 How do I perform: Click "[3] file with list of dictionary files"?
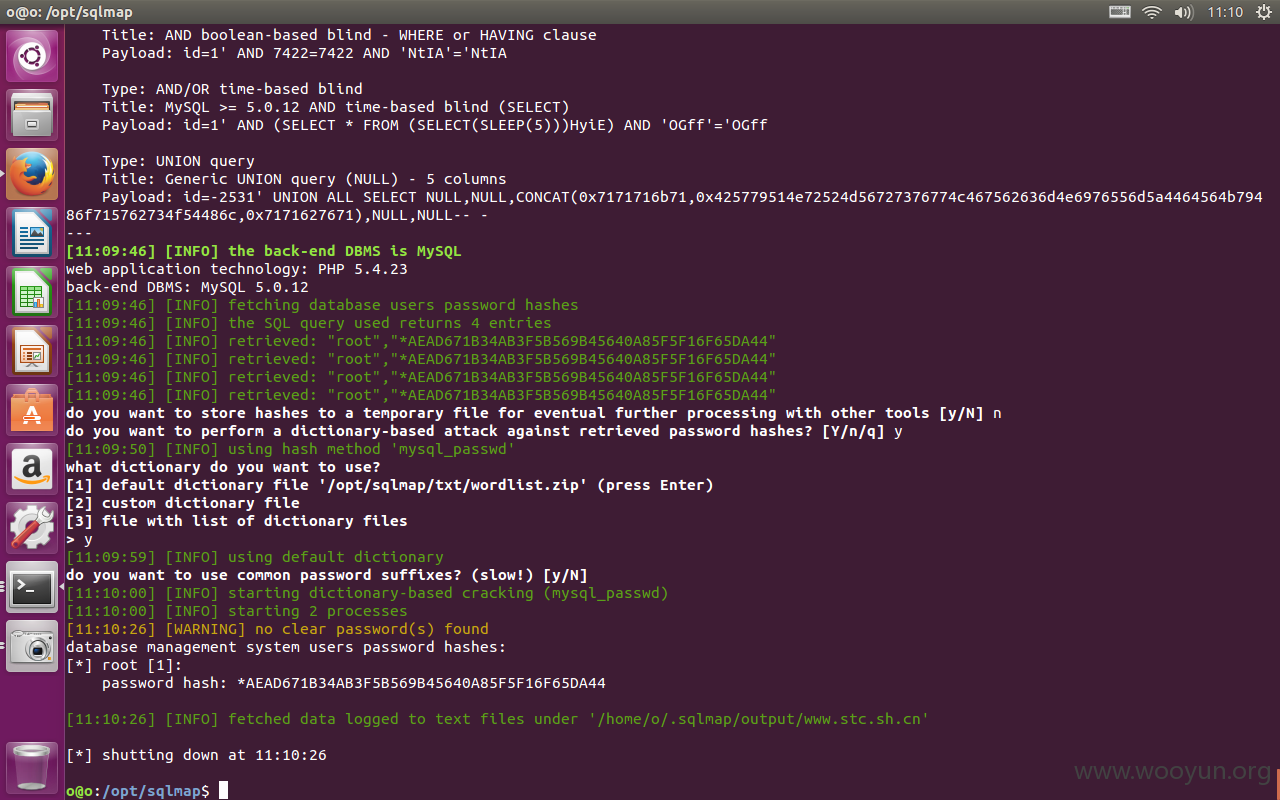point(237,521)
